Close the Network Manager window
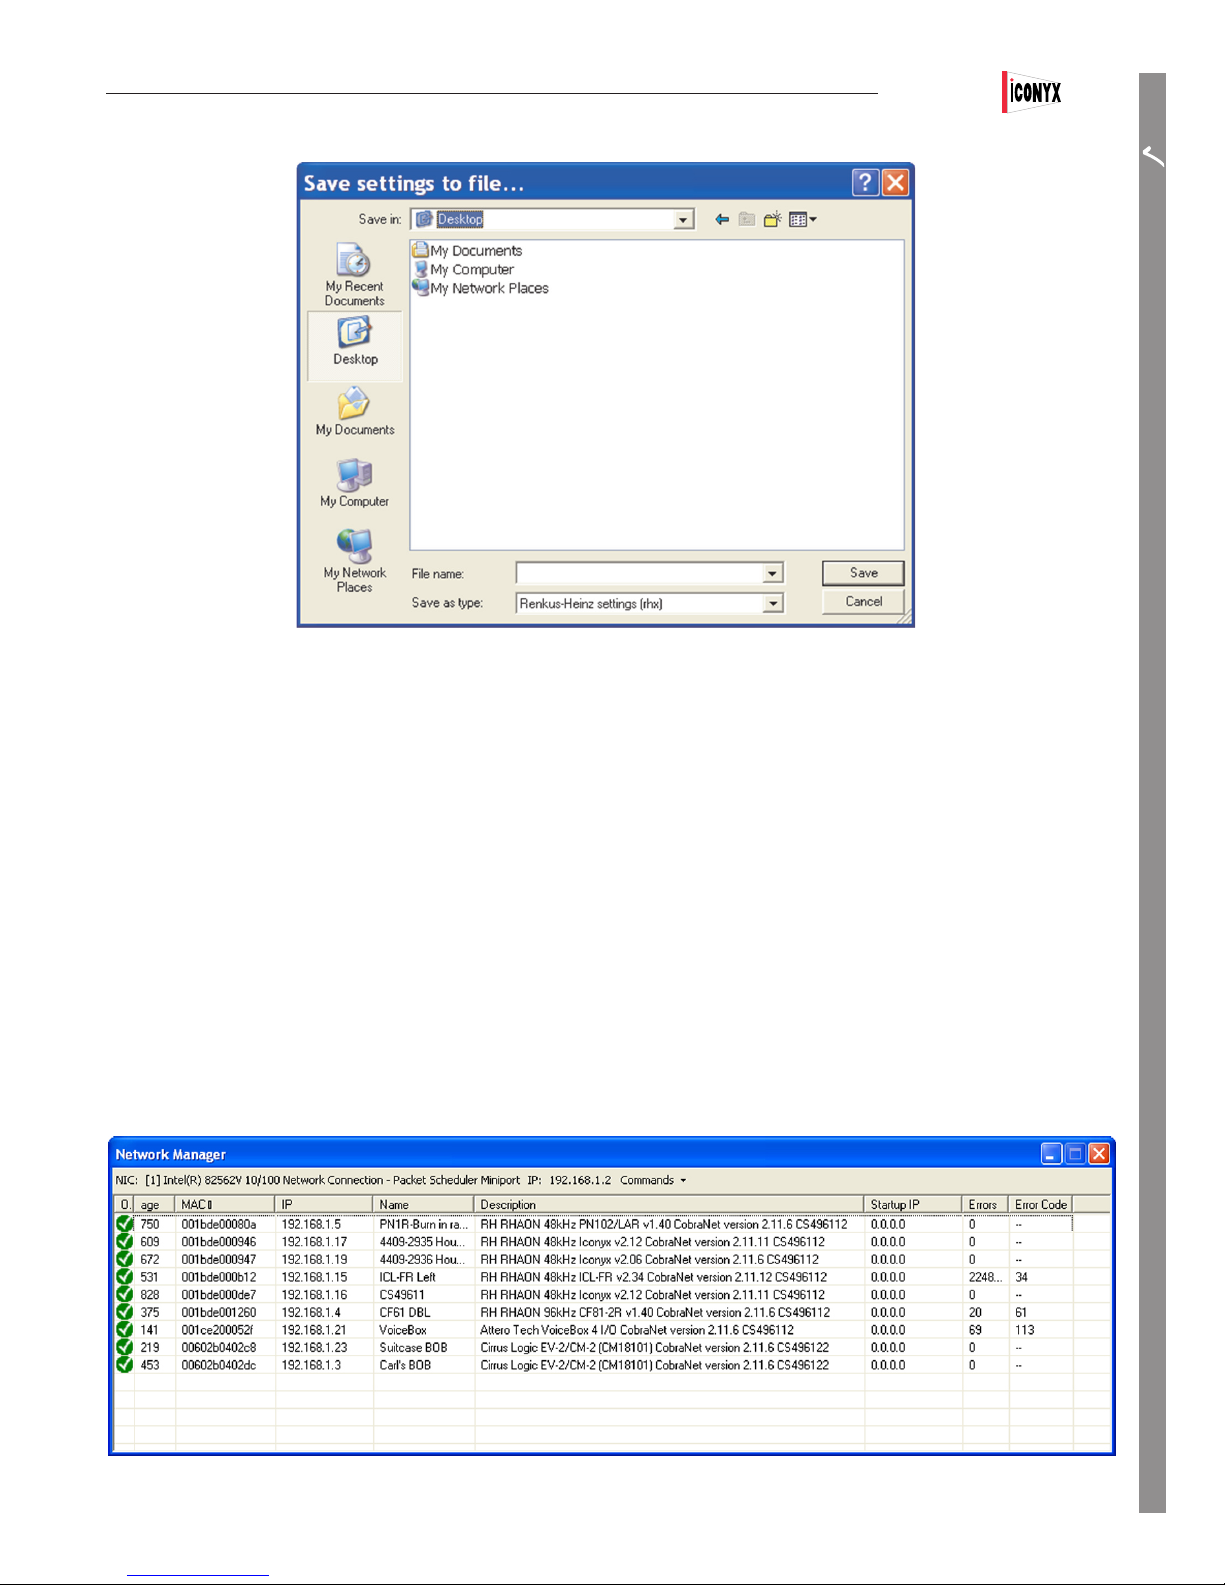 [x=1099, y=1154]
